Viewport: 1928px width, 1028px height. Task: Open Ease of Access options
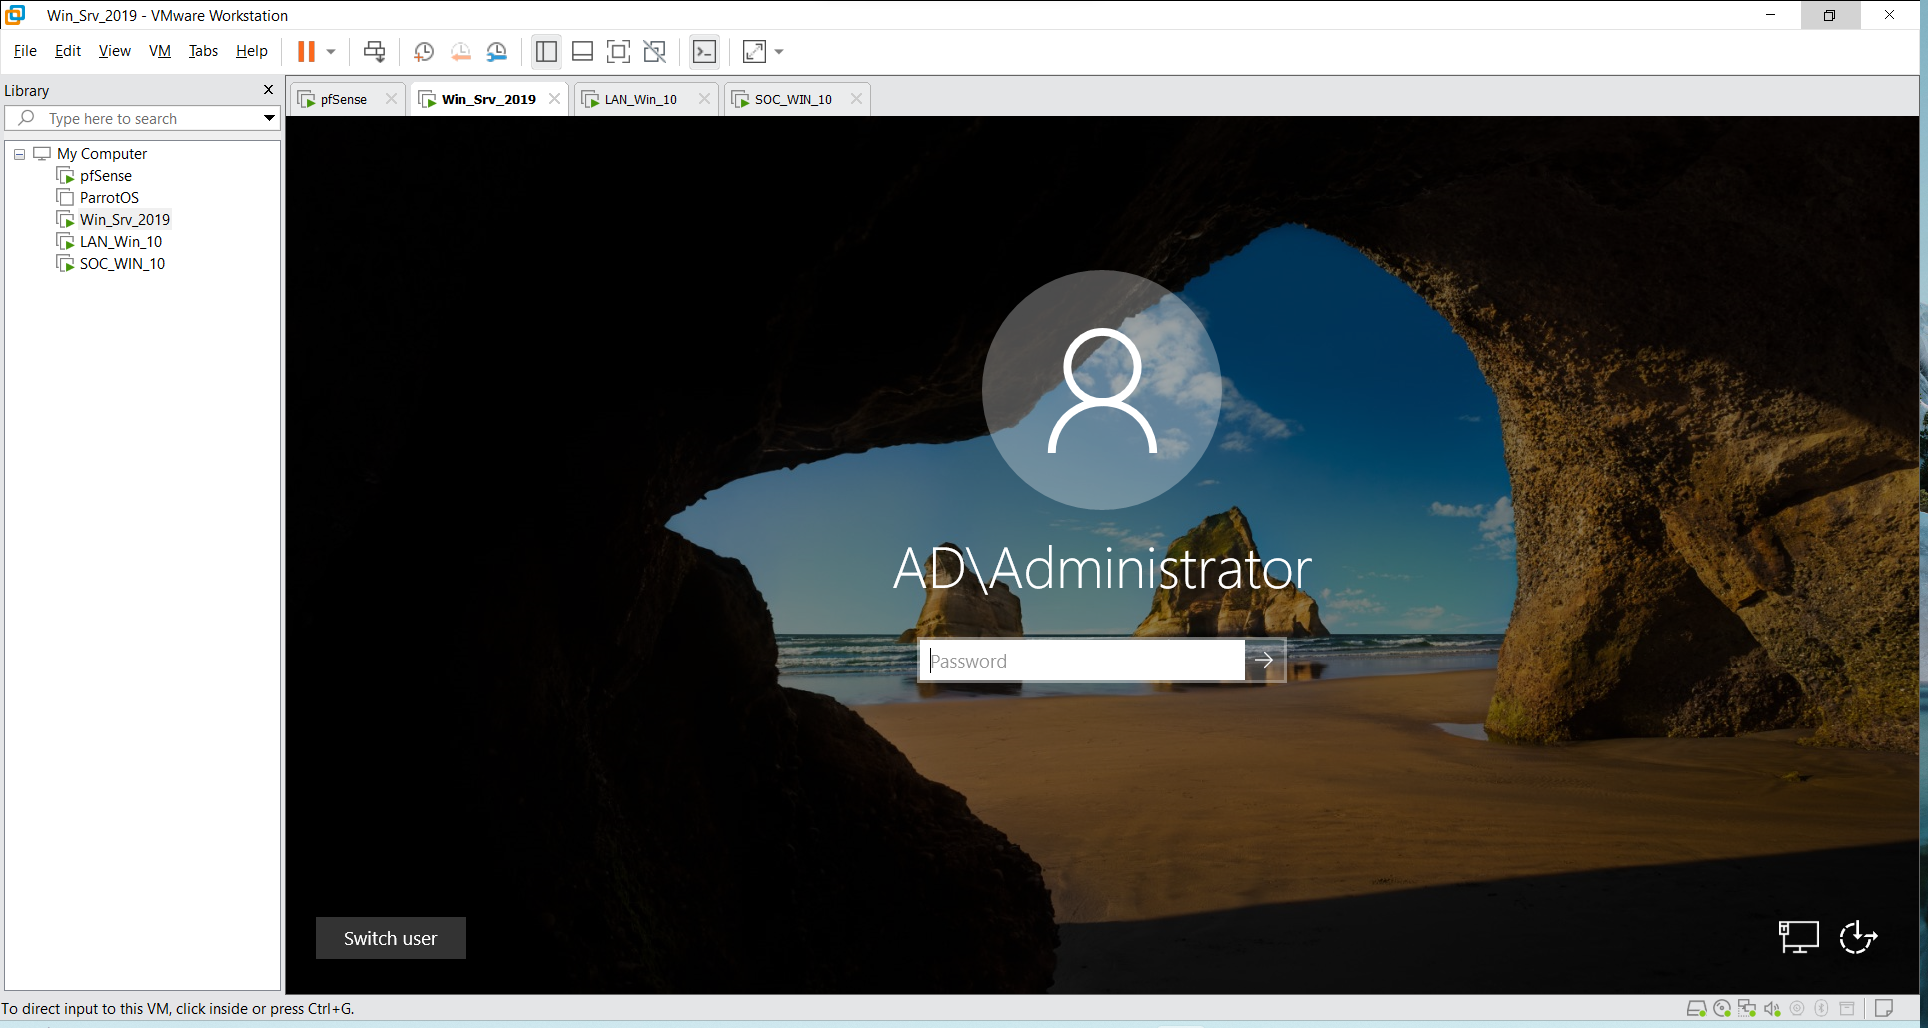[1858, 938]
